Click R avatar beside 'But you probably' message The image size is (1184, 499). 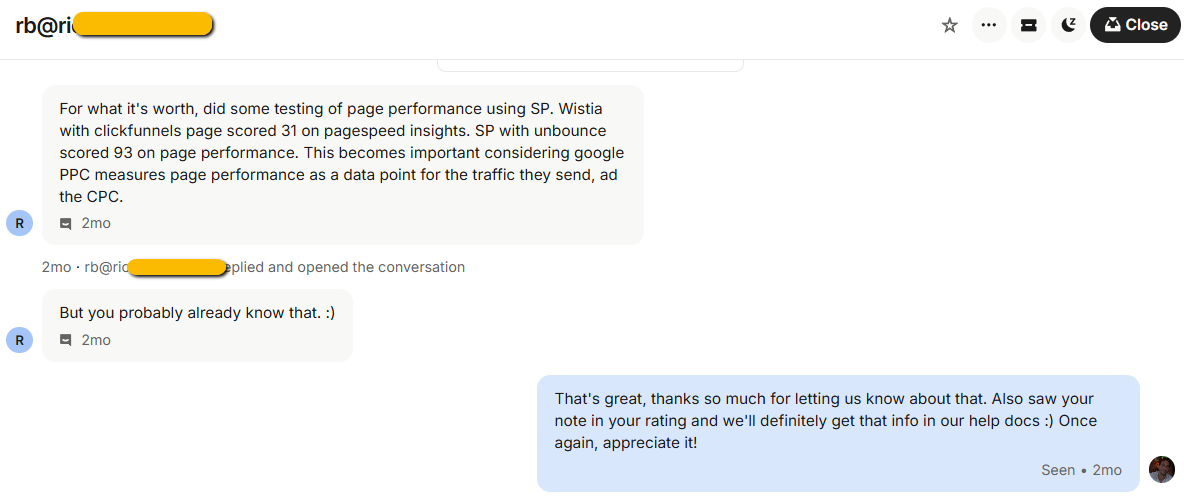19,340
